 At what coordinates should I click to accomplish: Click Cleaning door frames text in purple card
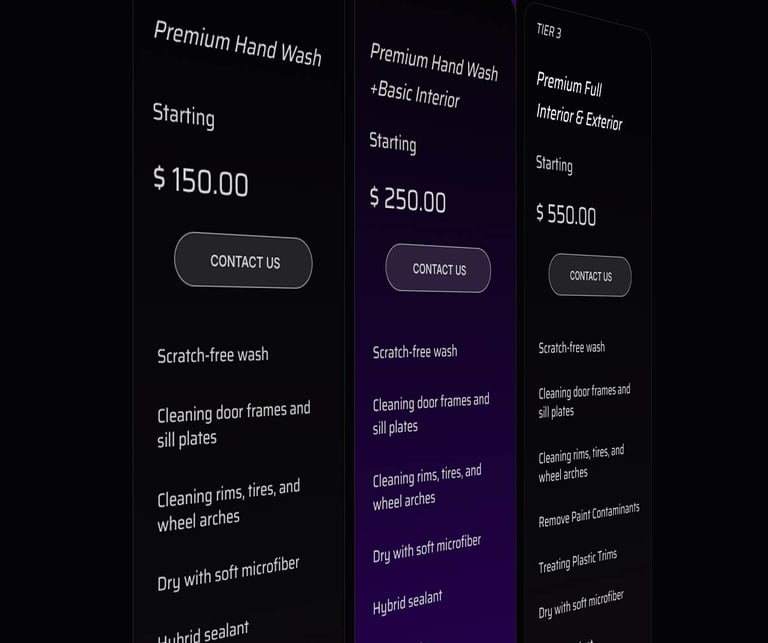coord(431,414)
